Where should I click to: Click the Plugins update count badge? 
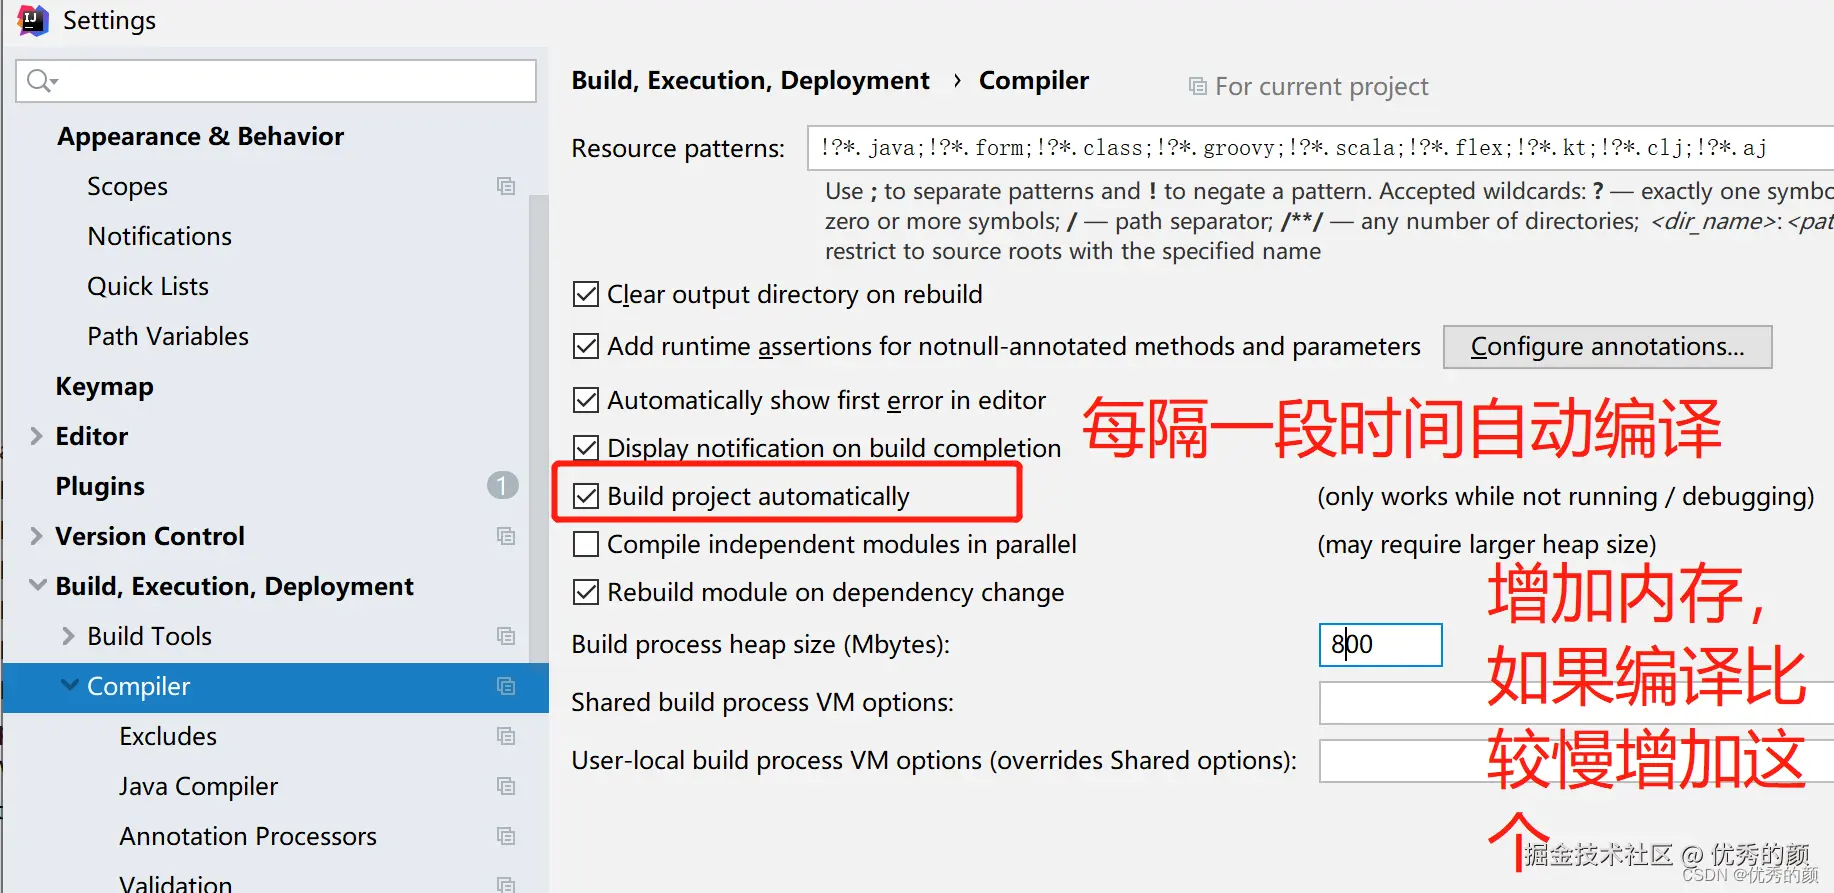click(x=502, y=486)
